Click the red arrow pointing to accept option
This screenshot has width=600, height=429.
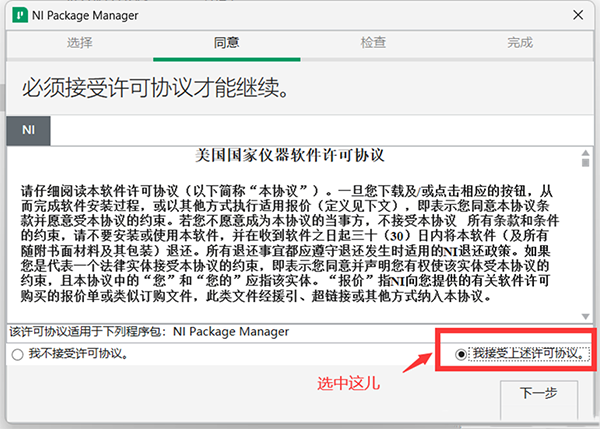click(x=417, y=362)
